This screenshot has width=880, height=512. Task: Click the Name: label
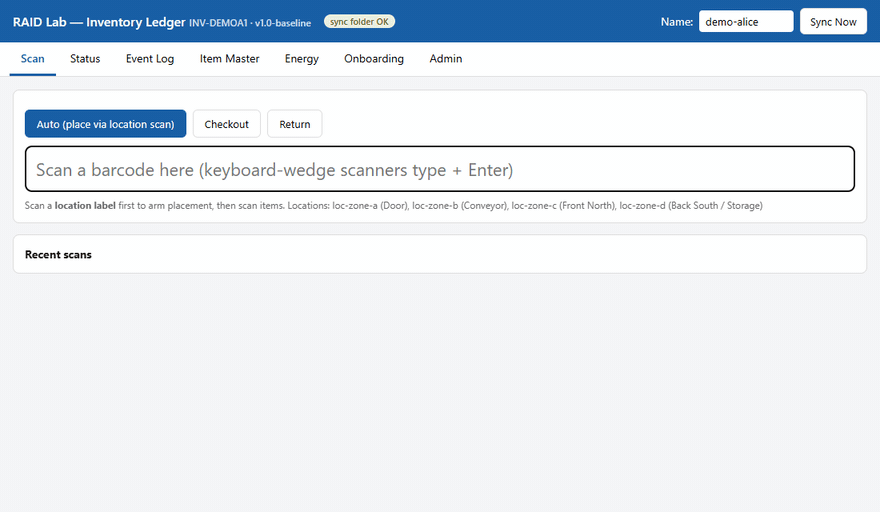677,22
